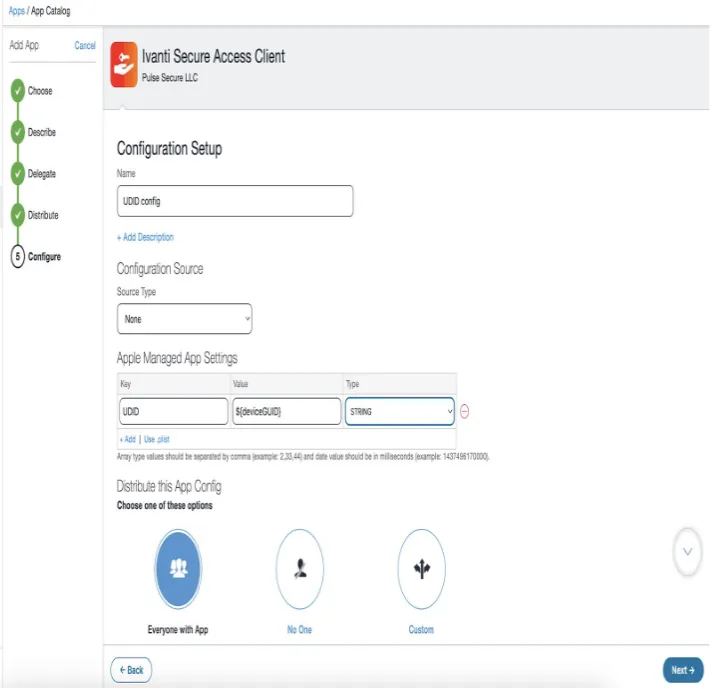Screen dimensions: 712x688
Task: Go to the Choose step
Action: pyautogui.click(x=40, y=91)
